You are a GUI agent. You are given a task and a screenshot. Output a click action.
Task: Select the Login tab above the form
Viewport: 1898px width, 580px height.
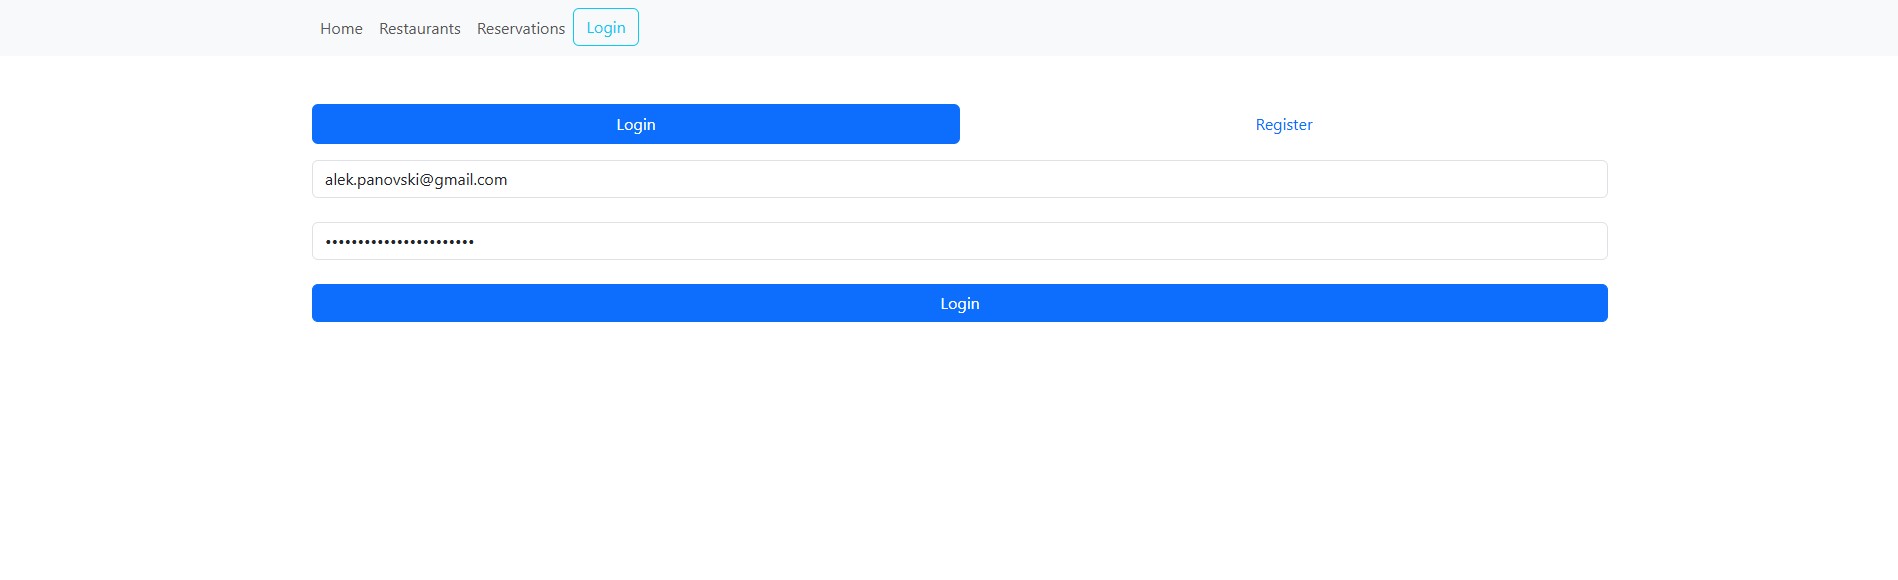[636, 124]
